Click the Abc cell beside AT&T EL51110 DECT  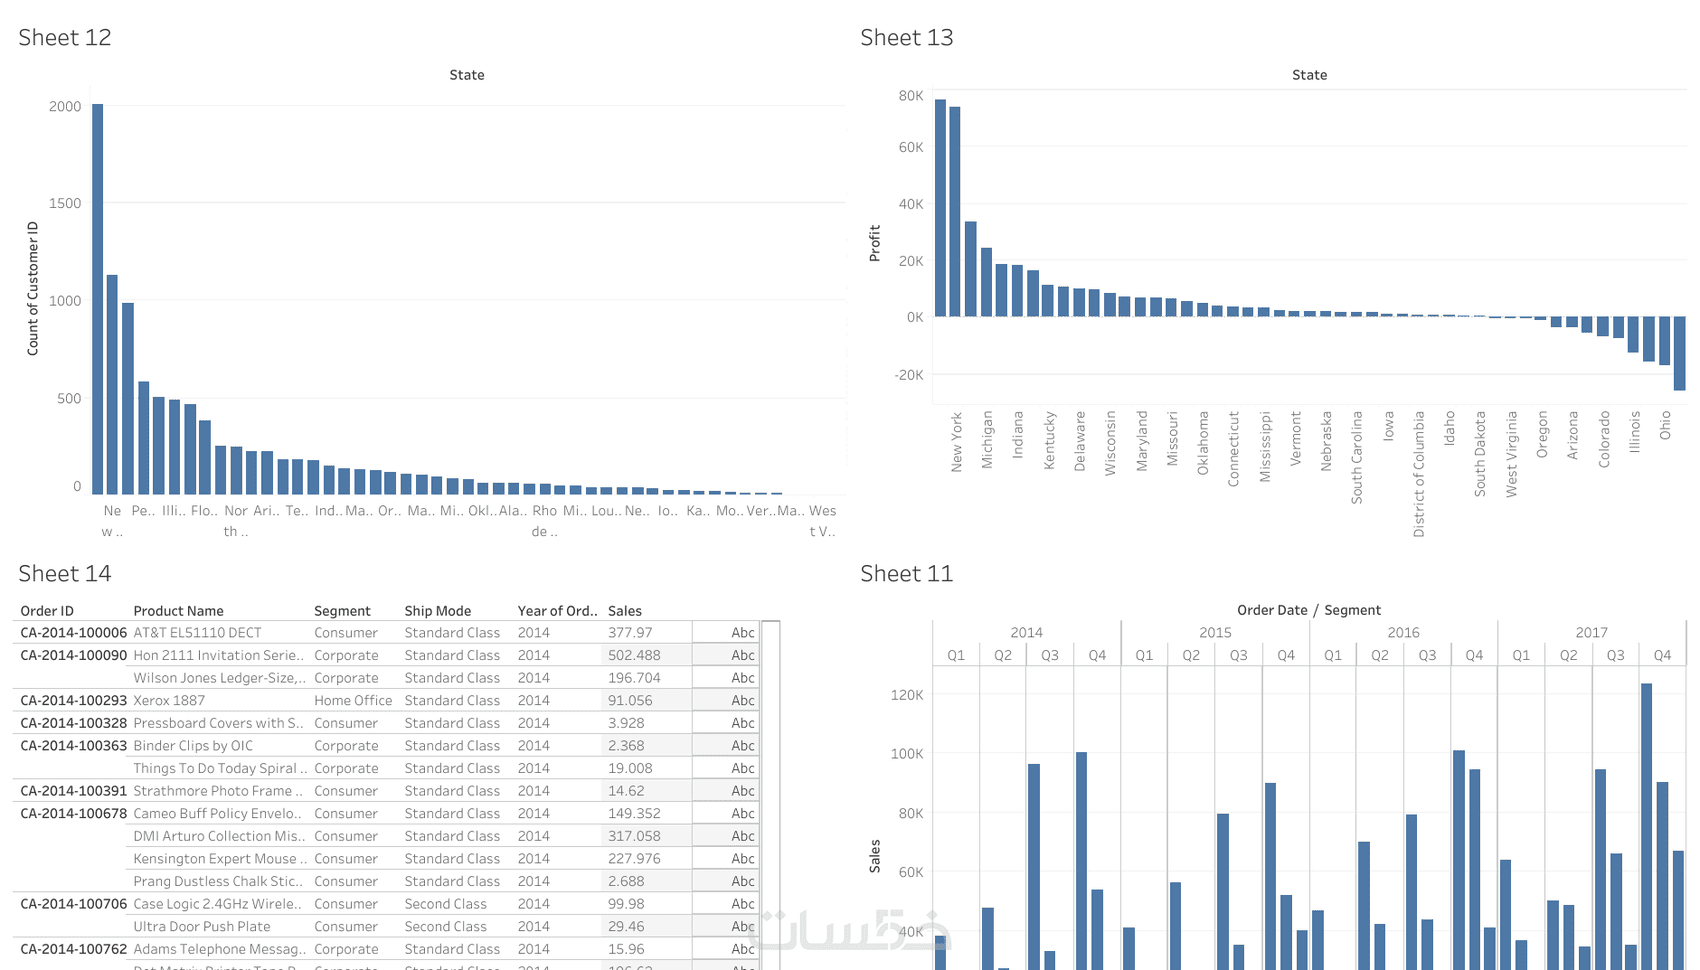click(x=741, y=632)
